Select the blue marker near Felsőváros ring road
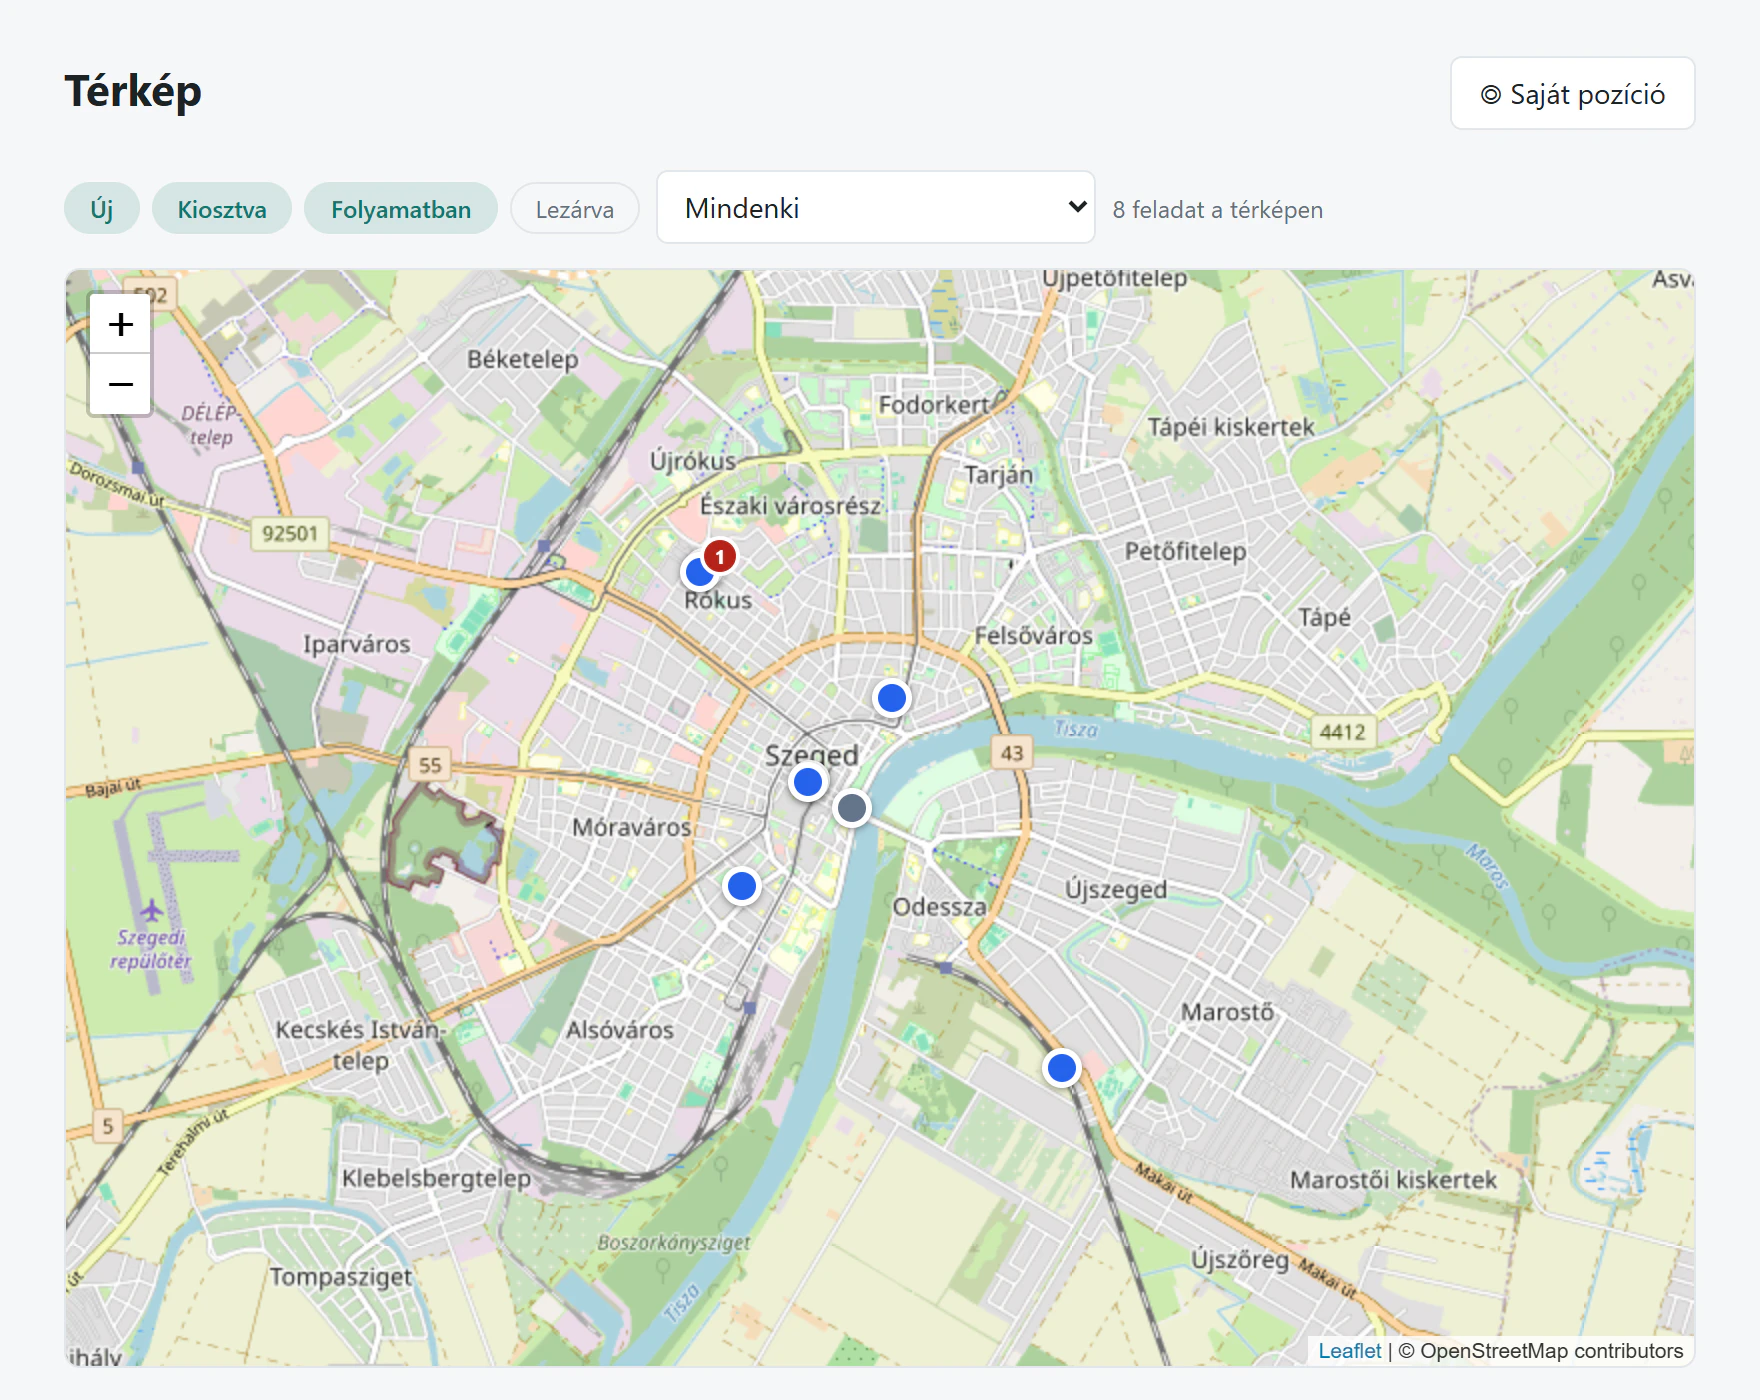Screen dimensions: 1760x1400 891,697
